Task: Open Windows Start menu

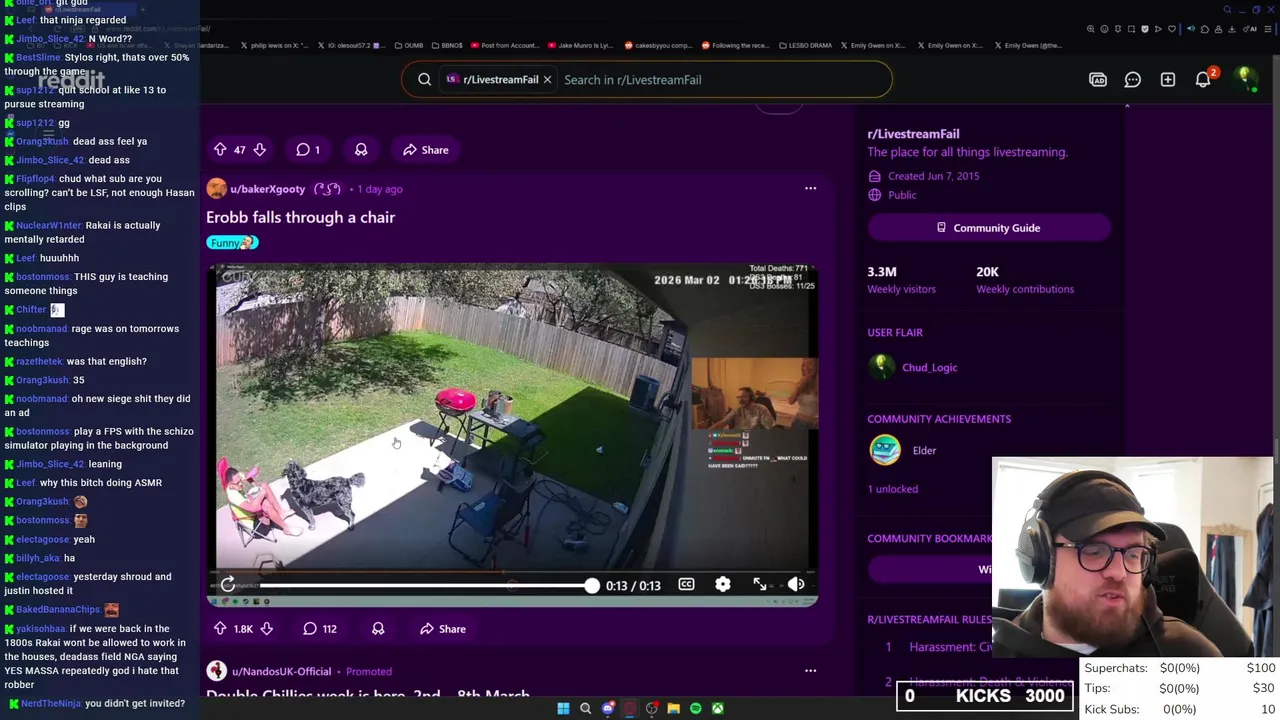Action: 563,708
